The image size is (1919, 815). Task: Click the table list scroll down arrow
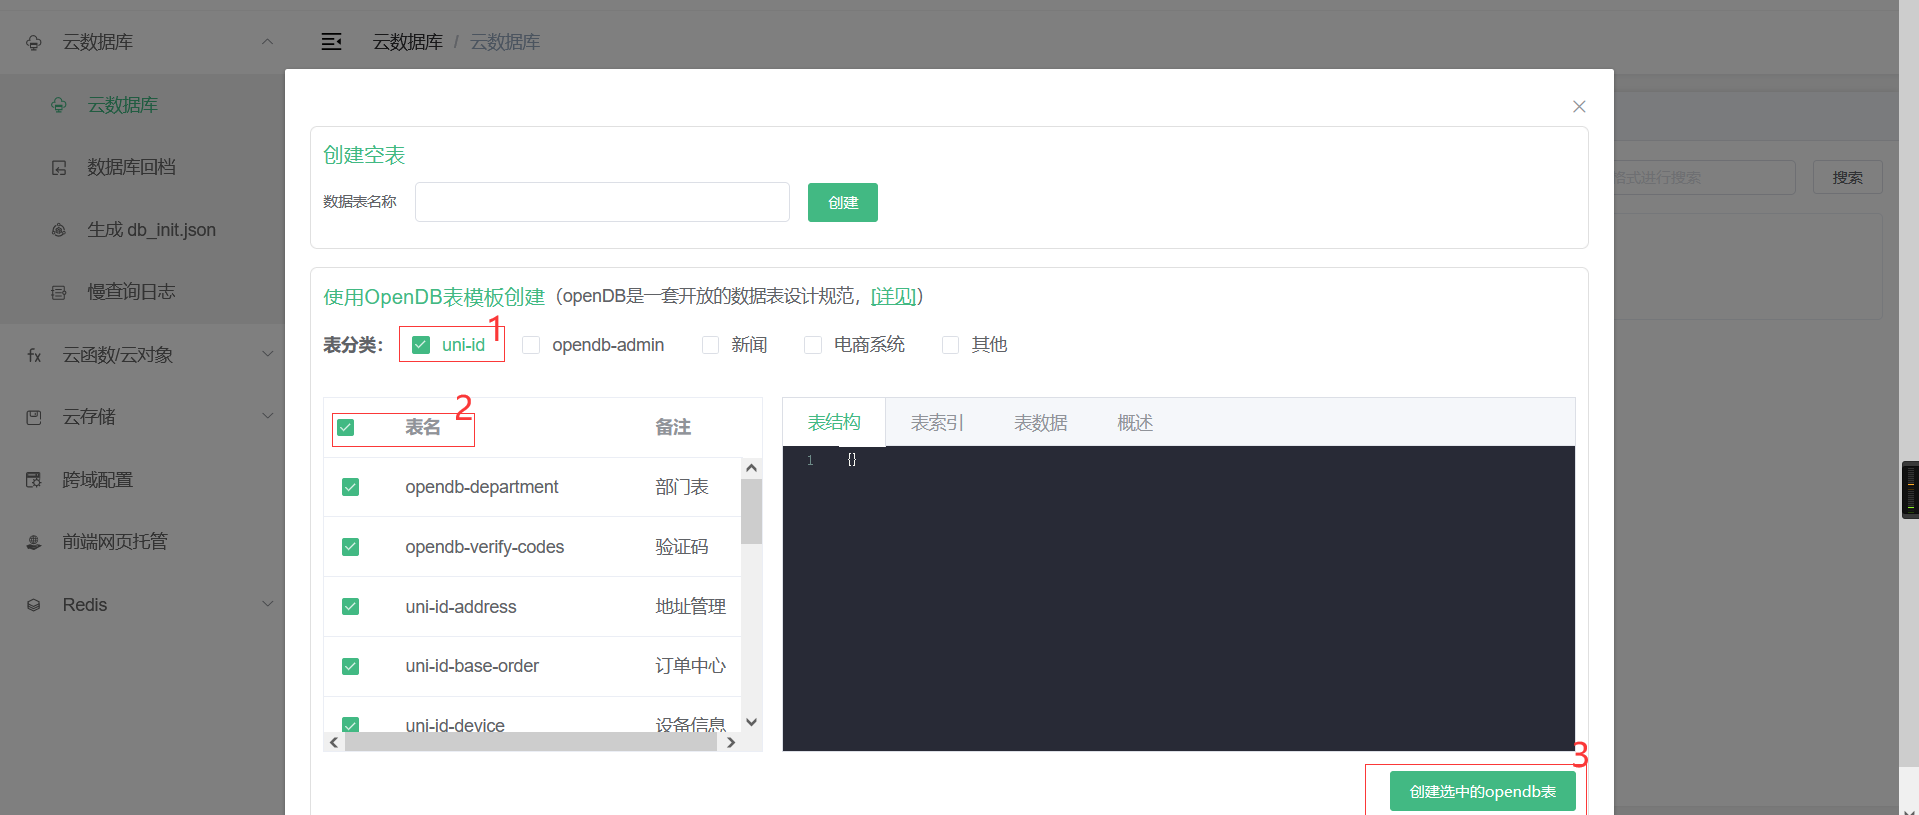click(x=752, y=722)
